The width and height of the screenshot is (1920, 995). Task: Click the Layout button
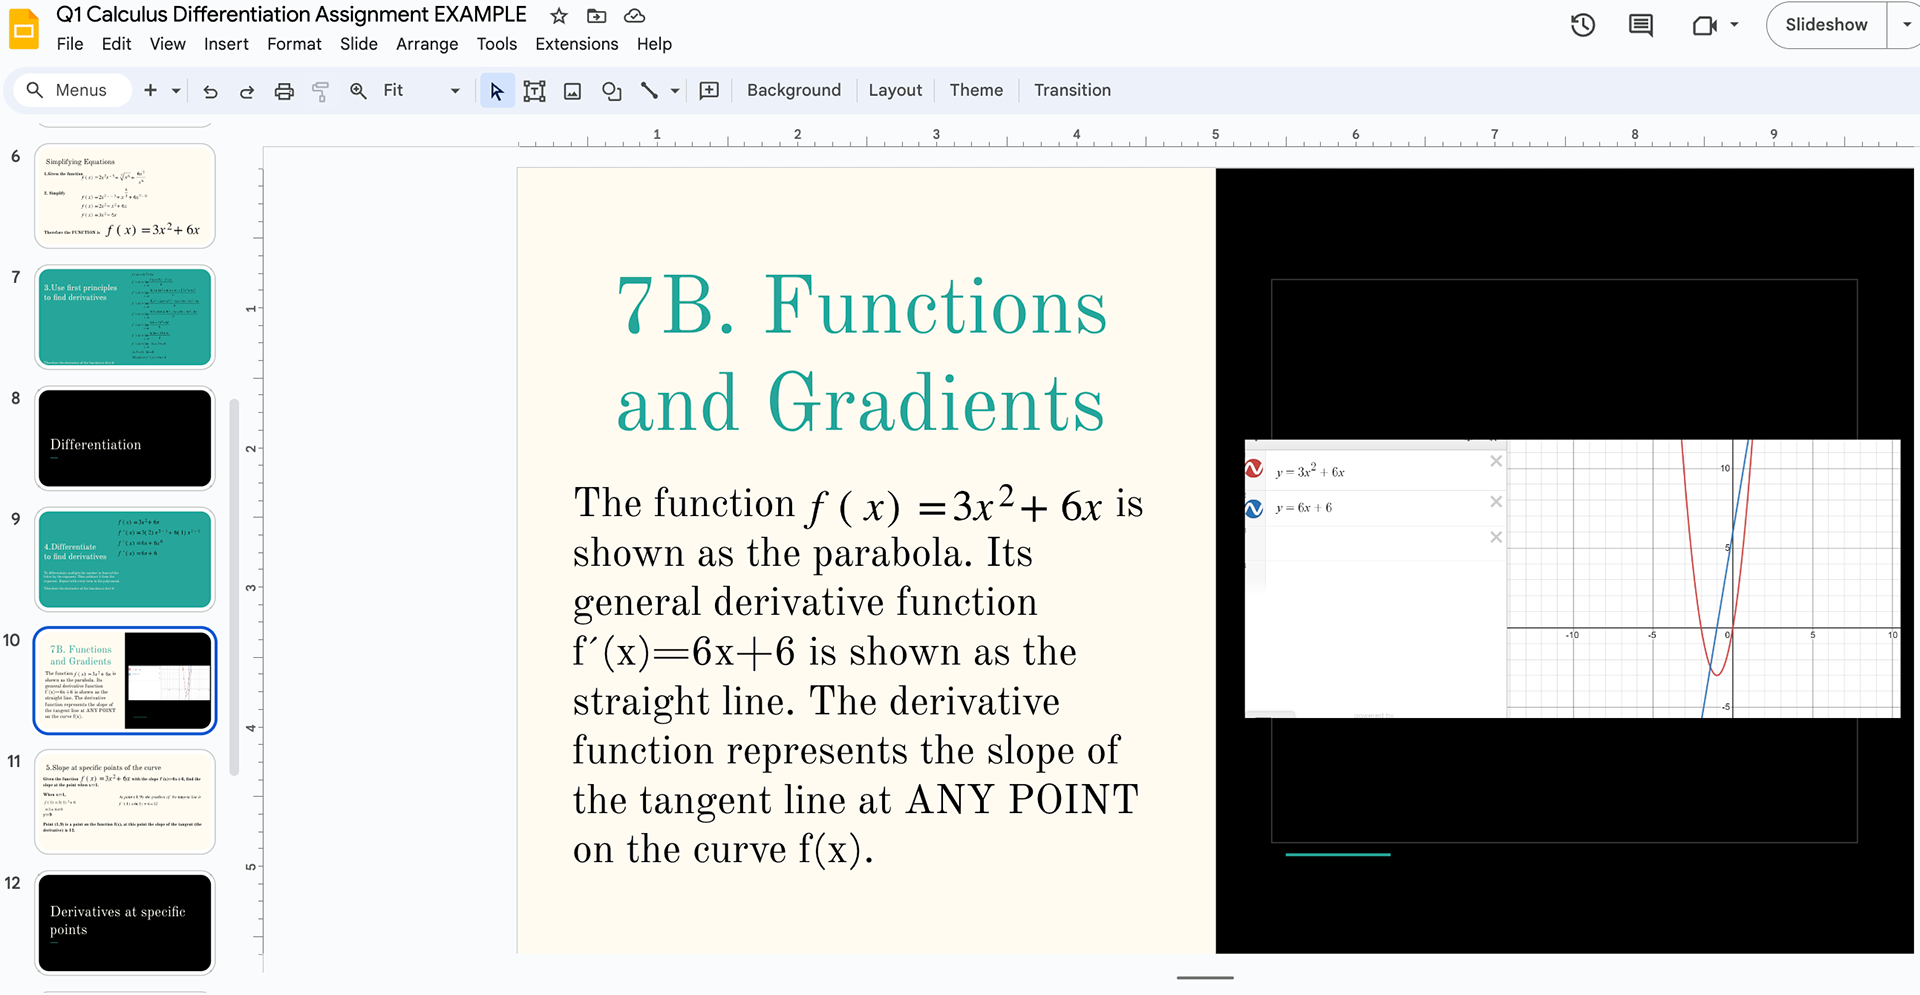[895, 90]
